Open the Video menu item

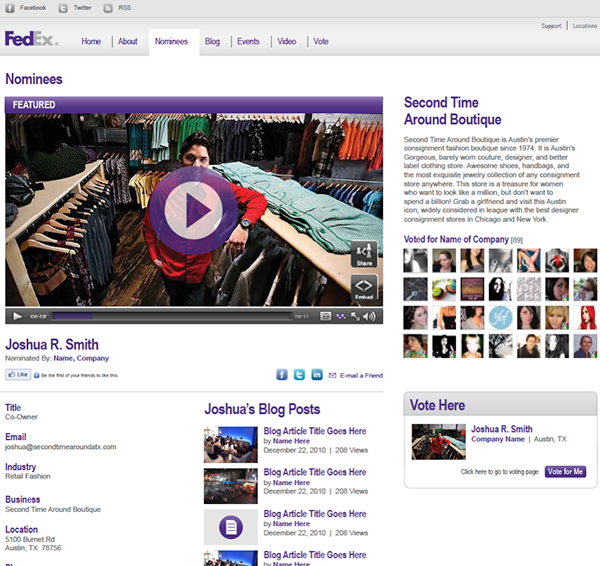coord(287,41)
